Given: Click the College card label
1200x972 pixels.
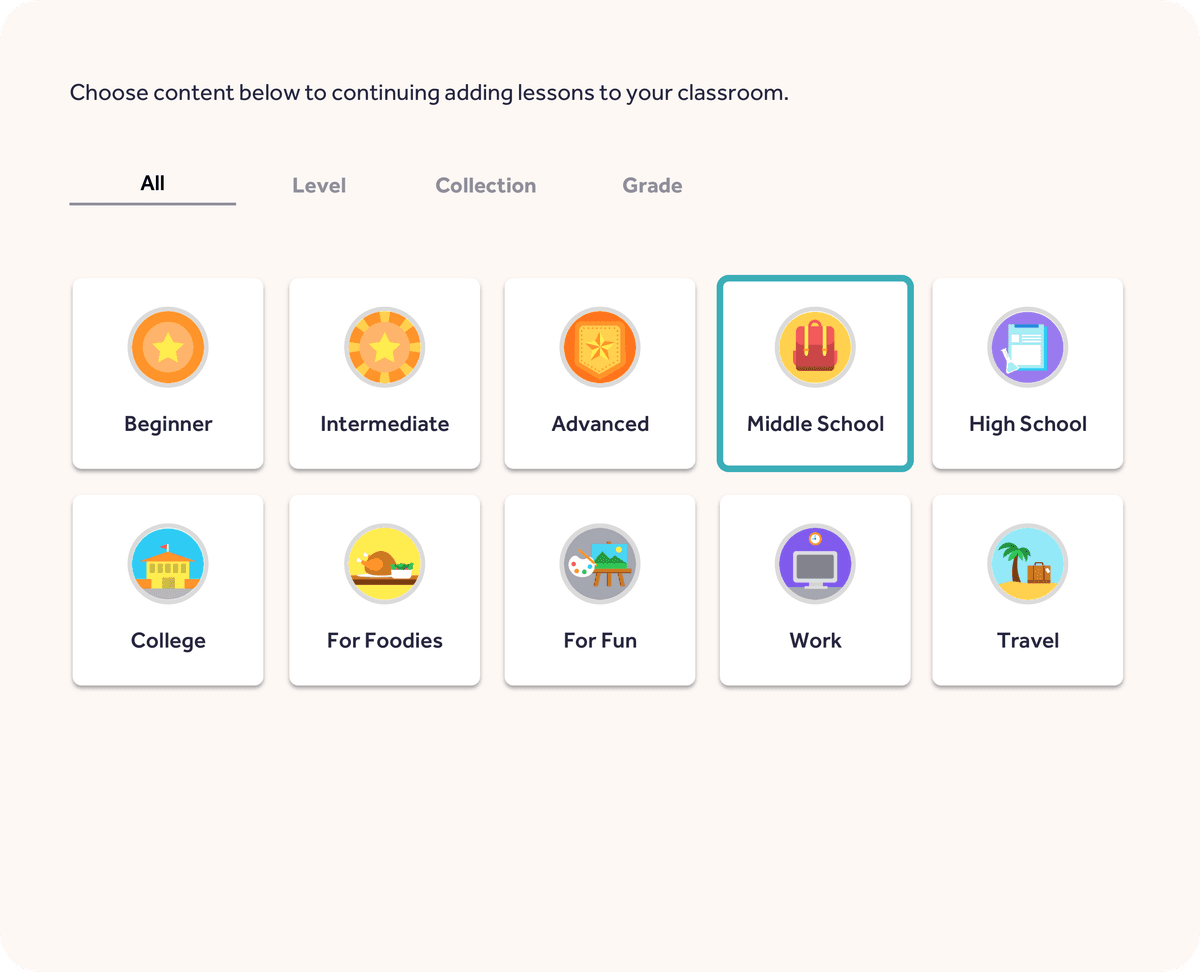Looking at the screenshot, I should click(x=168, y=641).
